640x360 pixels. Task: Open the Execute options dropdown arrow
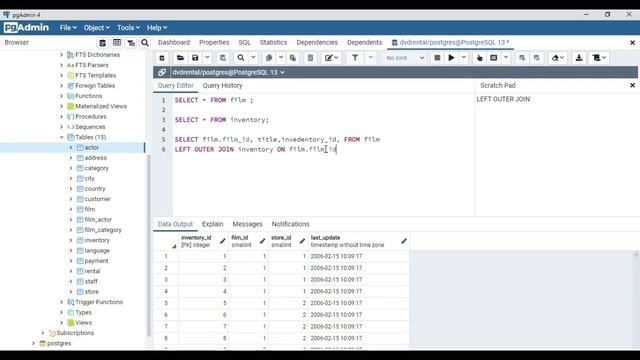point(464,58)
